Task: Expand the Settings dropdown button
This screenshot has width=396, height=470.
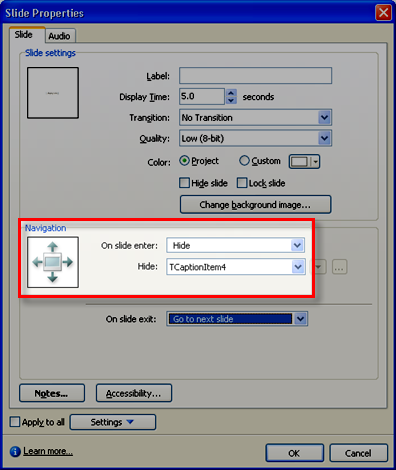Action: [x=113, y=422]
